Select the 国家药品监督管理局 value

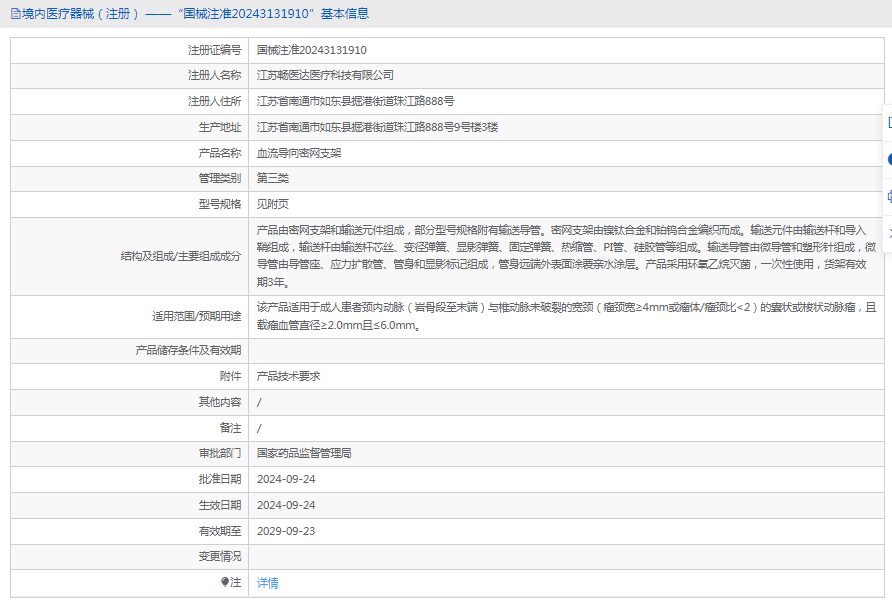click(x=304, y=453)
